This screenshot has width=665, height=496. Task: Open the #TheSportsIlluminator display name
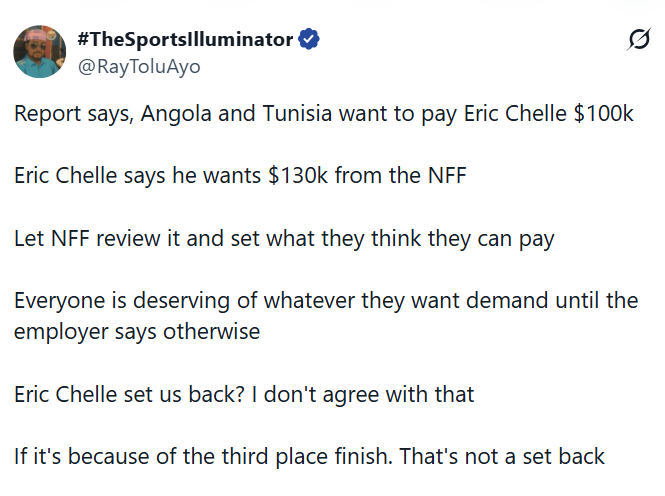(185, 40)
